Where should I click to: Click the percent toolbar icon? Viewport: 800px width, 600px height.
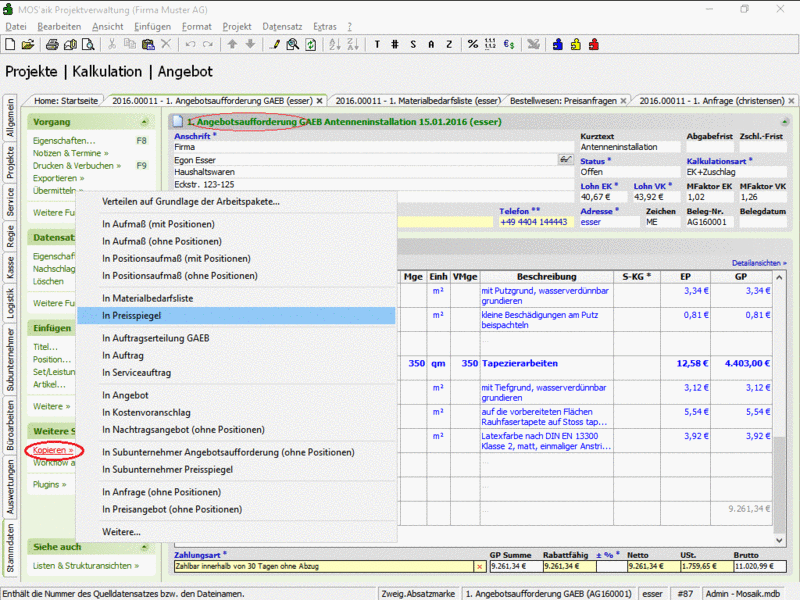point(473,44)
